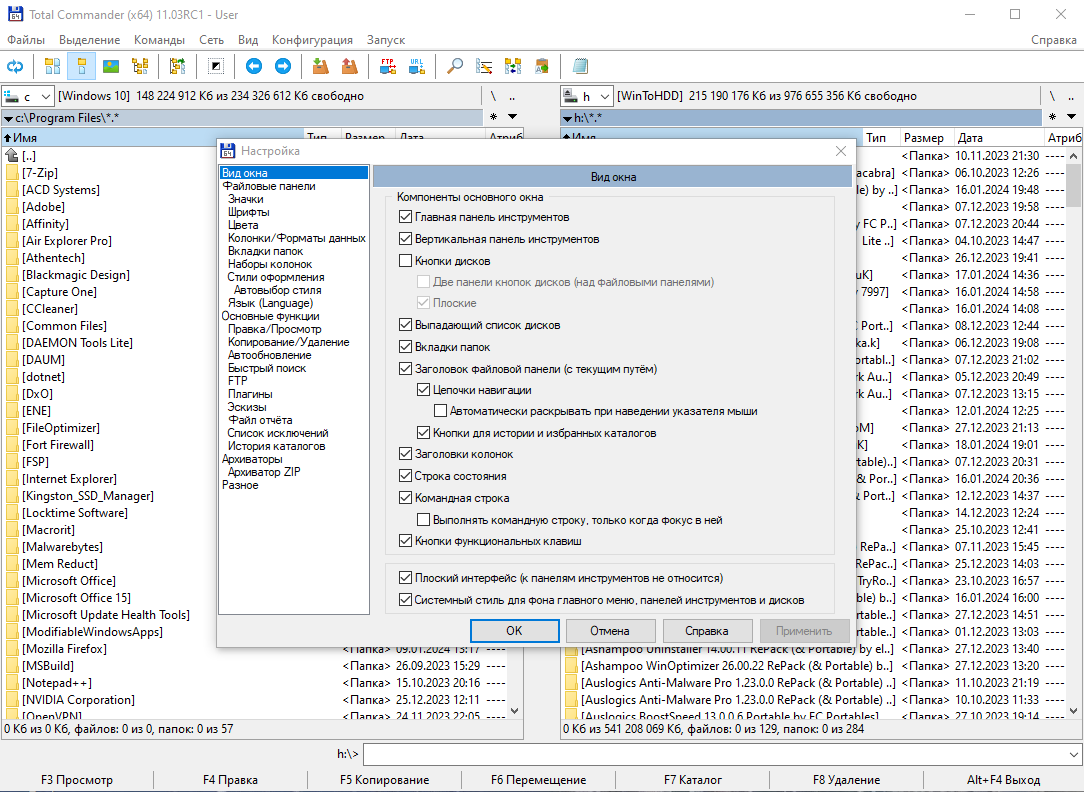
Task: Open the Конфигурация menu
Action: pos(312,40)
